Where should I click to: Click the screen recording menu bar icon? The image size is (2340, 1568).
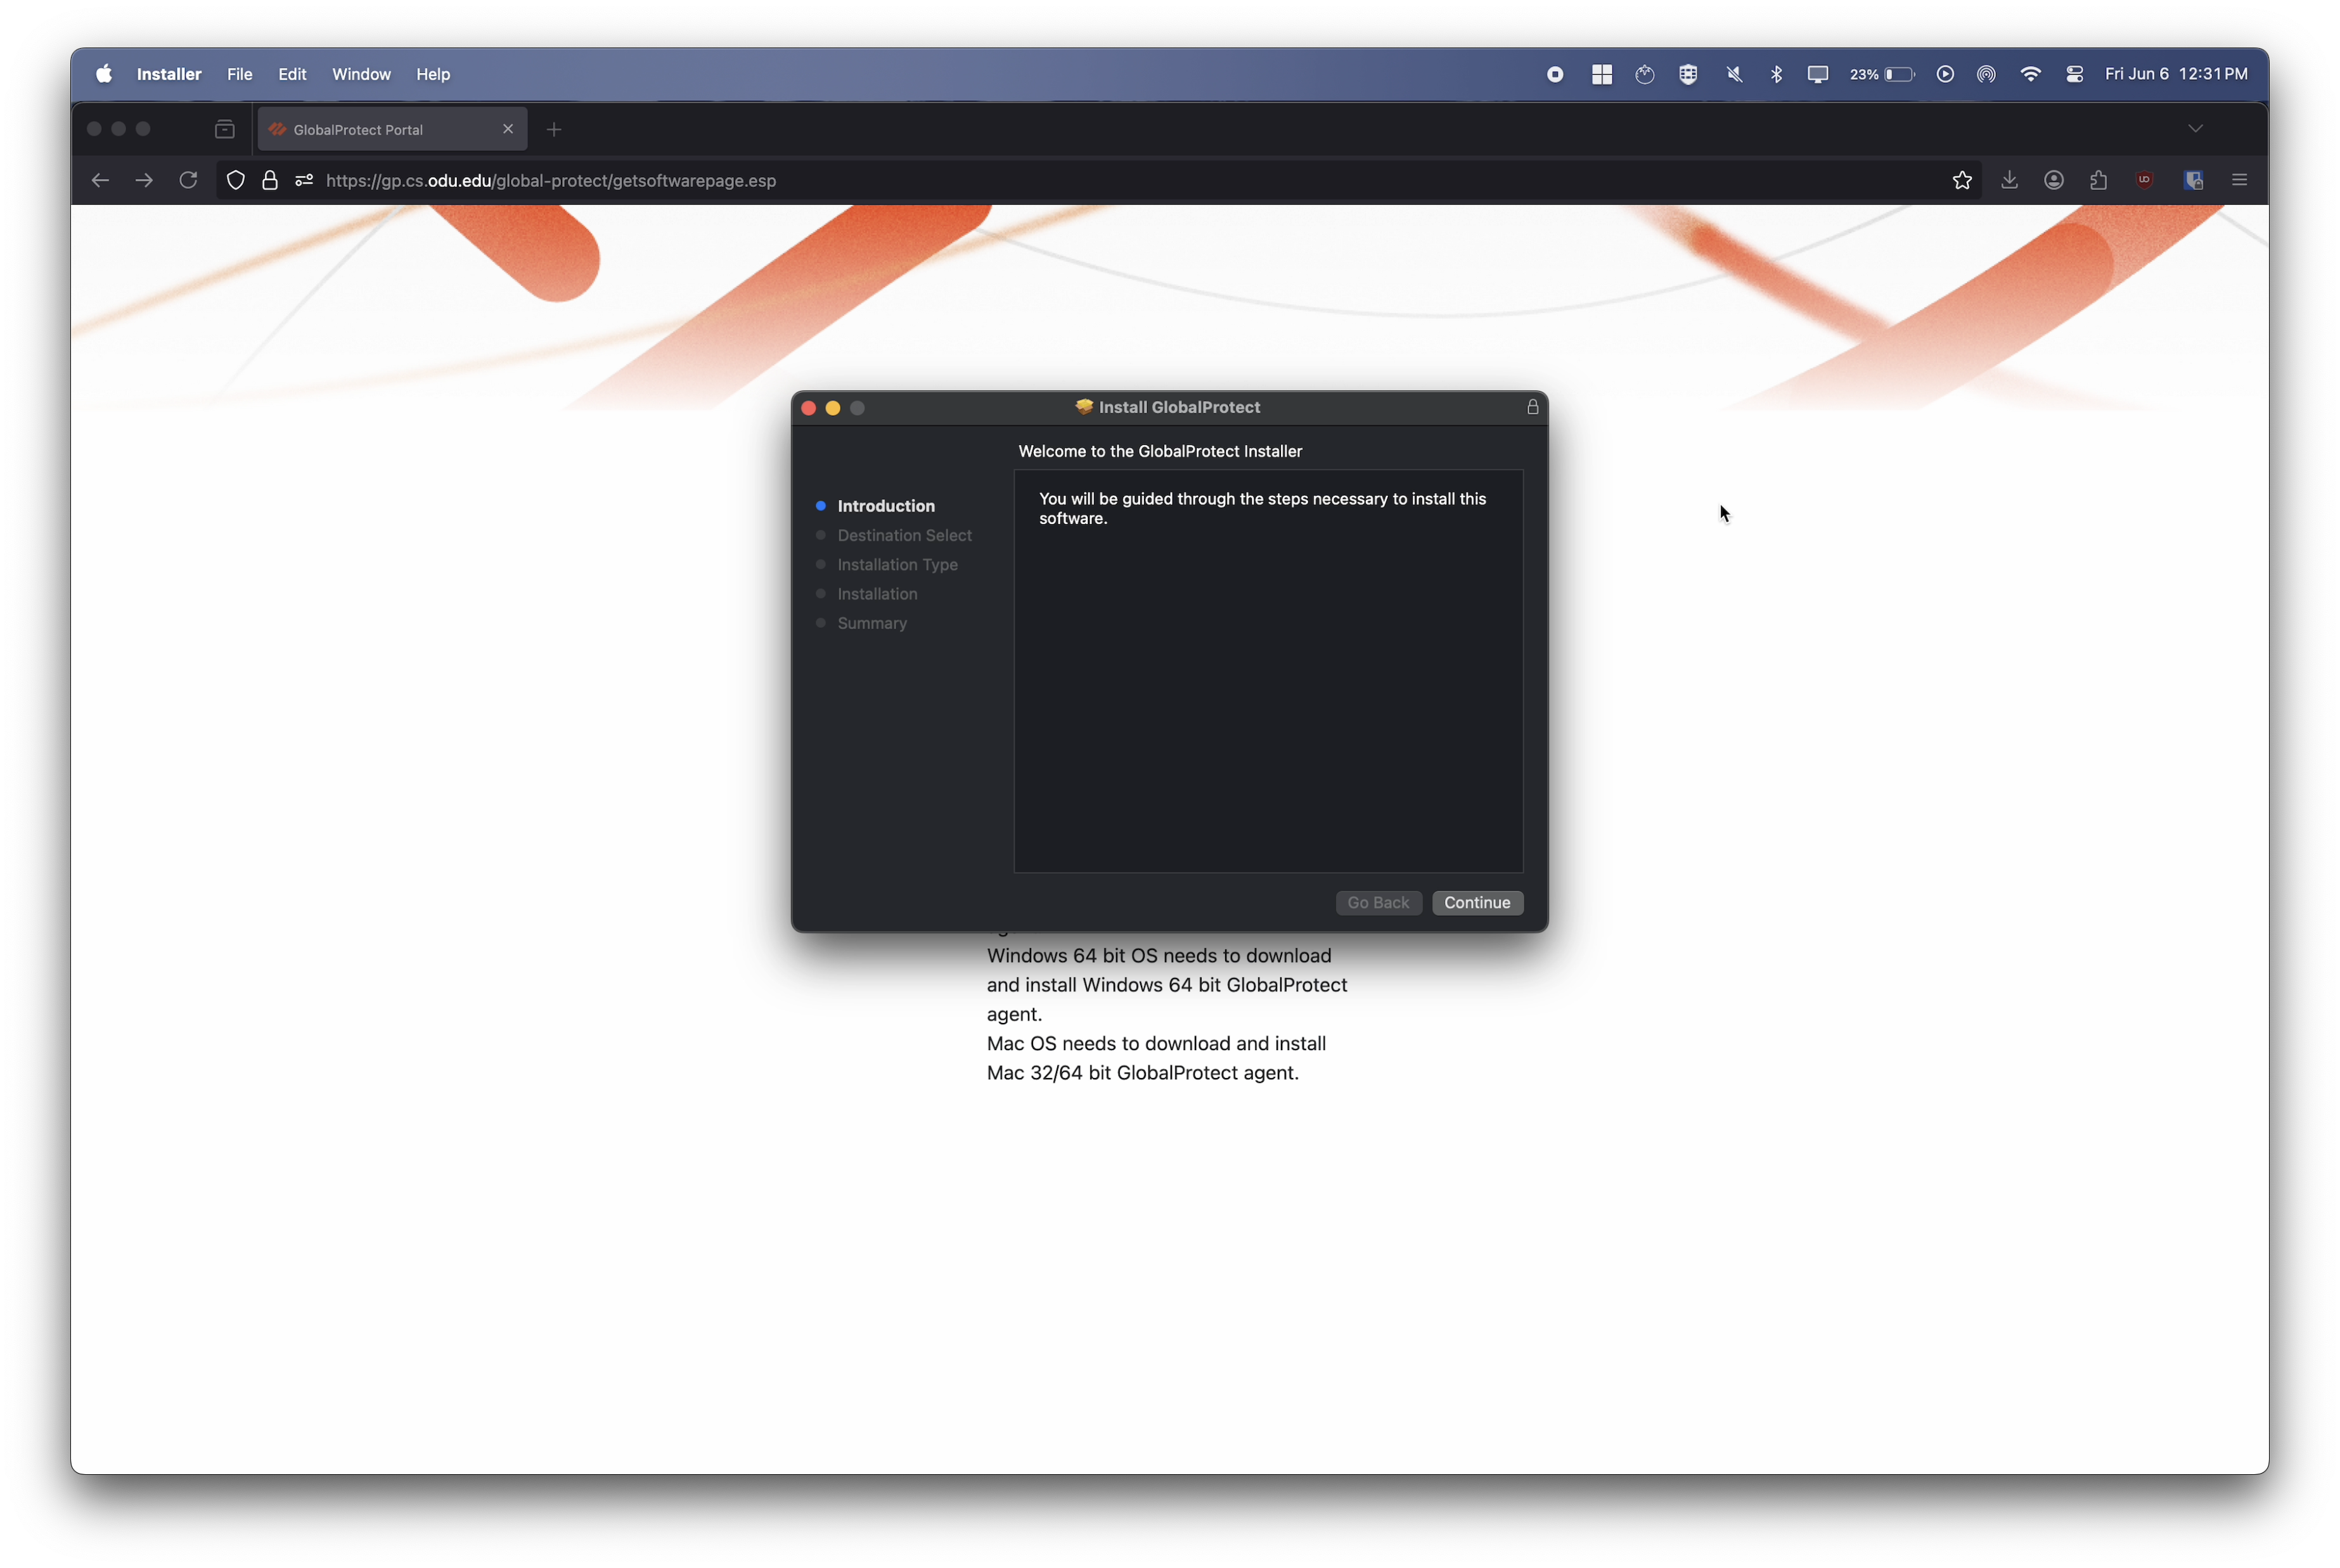click(1555, 74)
